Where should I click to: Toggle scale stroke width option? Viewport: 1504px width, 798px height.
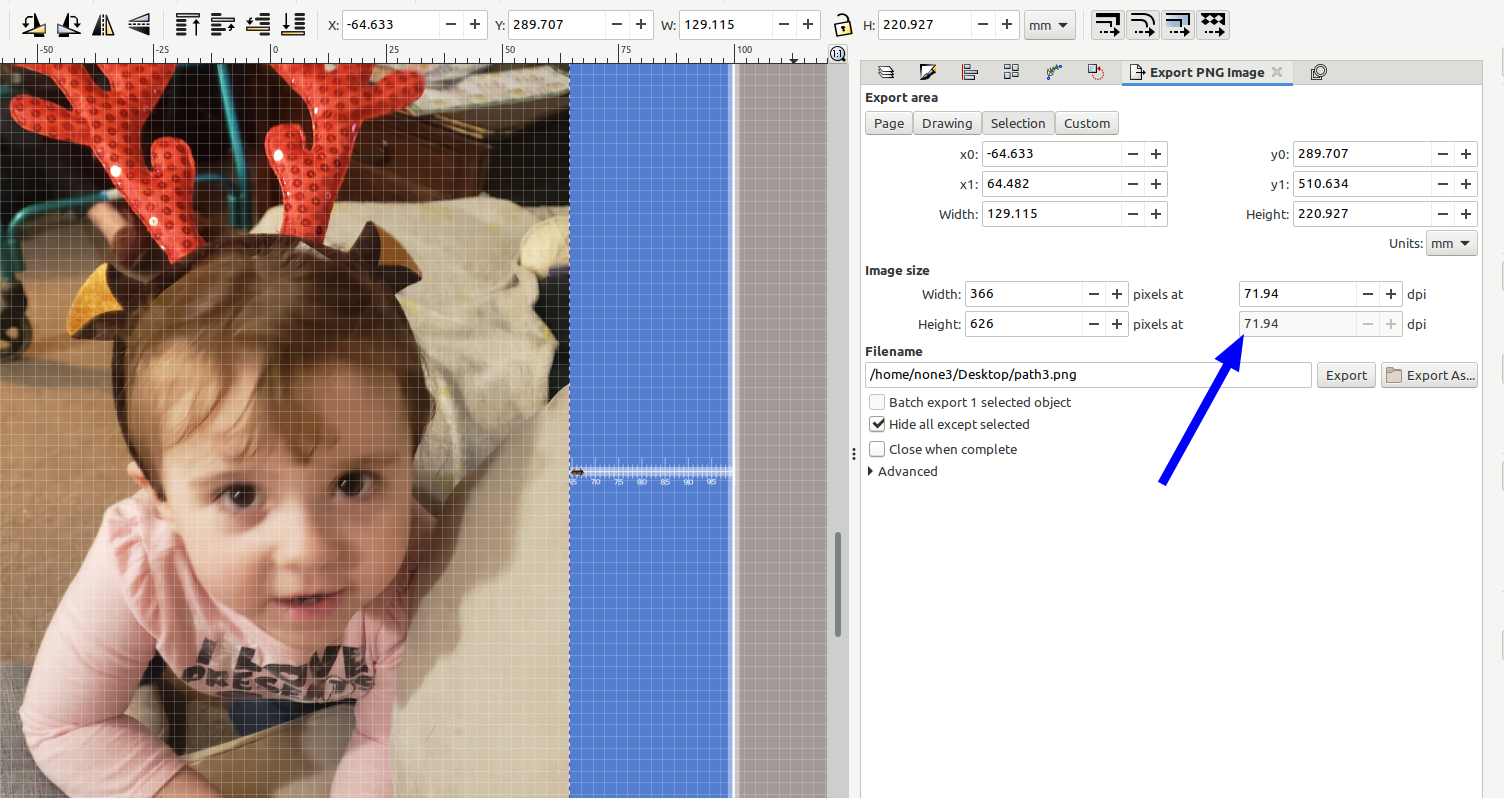pyautogui.click(x=1107, y=24)
